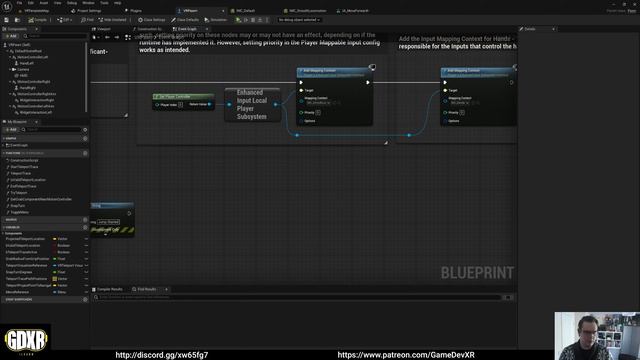The width and height of the screenshot is (640, 360).
Task: Collapse the Variables section
Action: [x=4, y=227]
